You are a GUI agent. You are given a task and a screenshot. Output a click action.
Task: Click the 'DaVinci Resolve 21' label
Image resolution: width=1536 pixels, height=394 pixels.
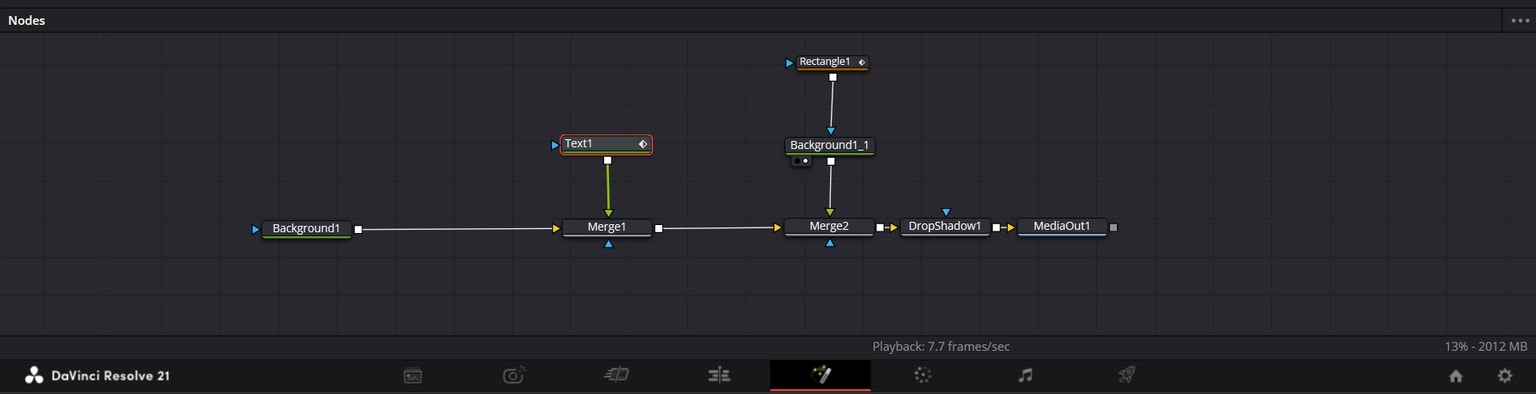[x=110, y=376]
